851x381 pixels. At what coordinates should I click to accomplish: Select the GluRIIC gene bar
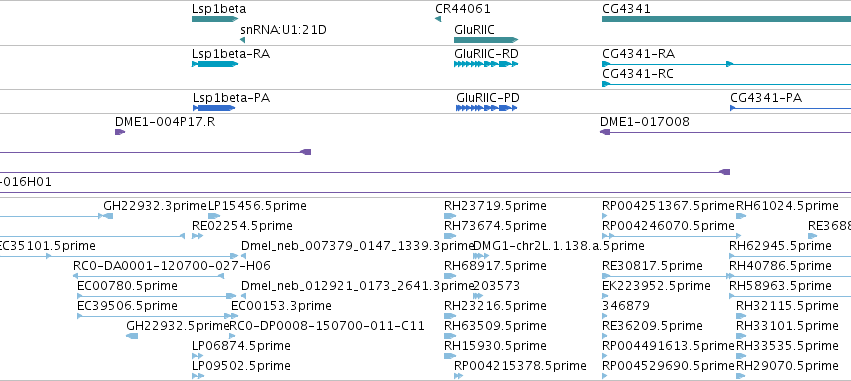coord(486,40)
